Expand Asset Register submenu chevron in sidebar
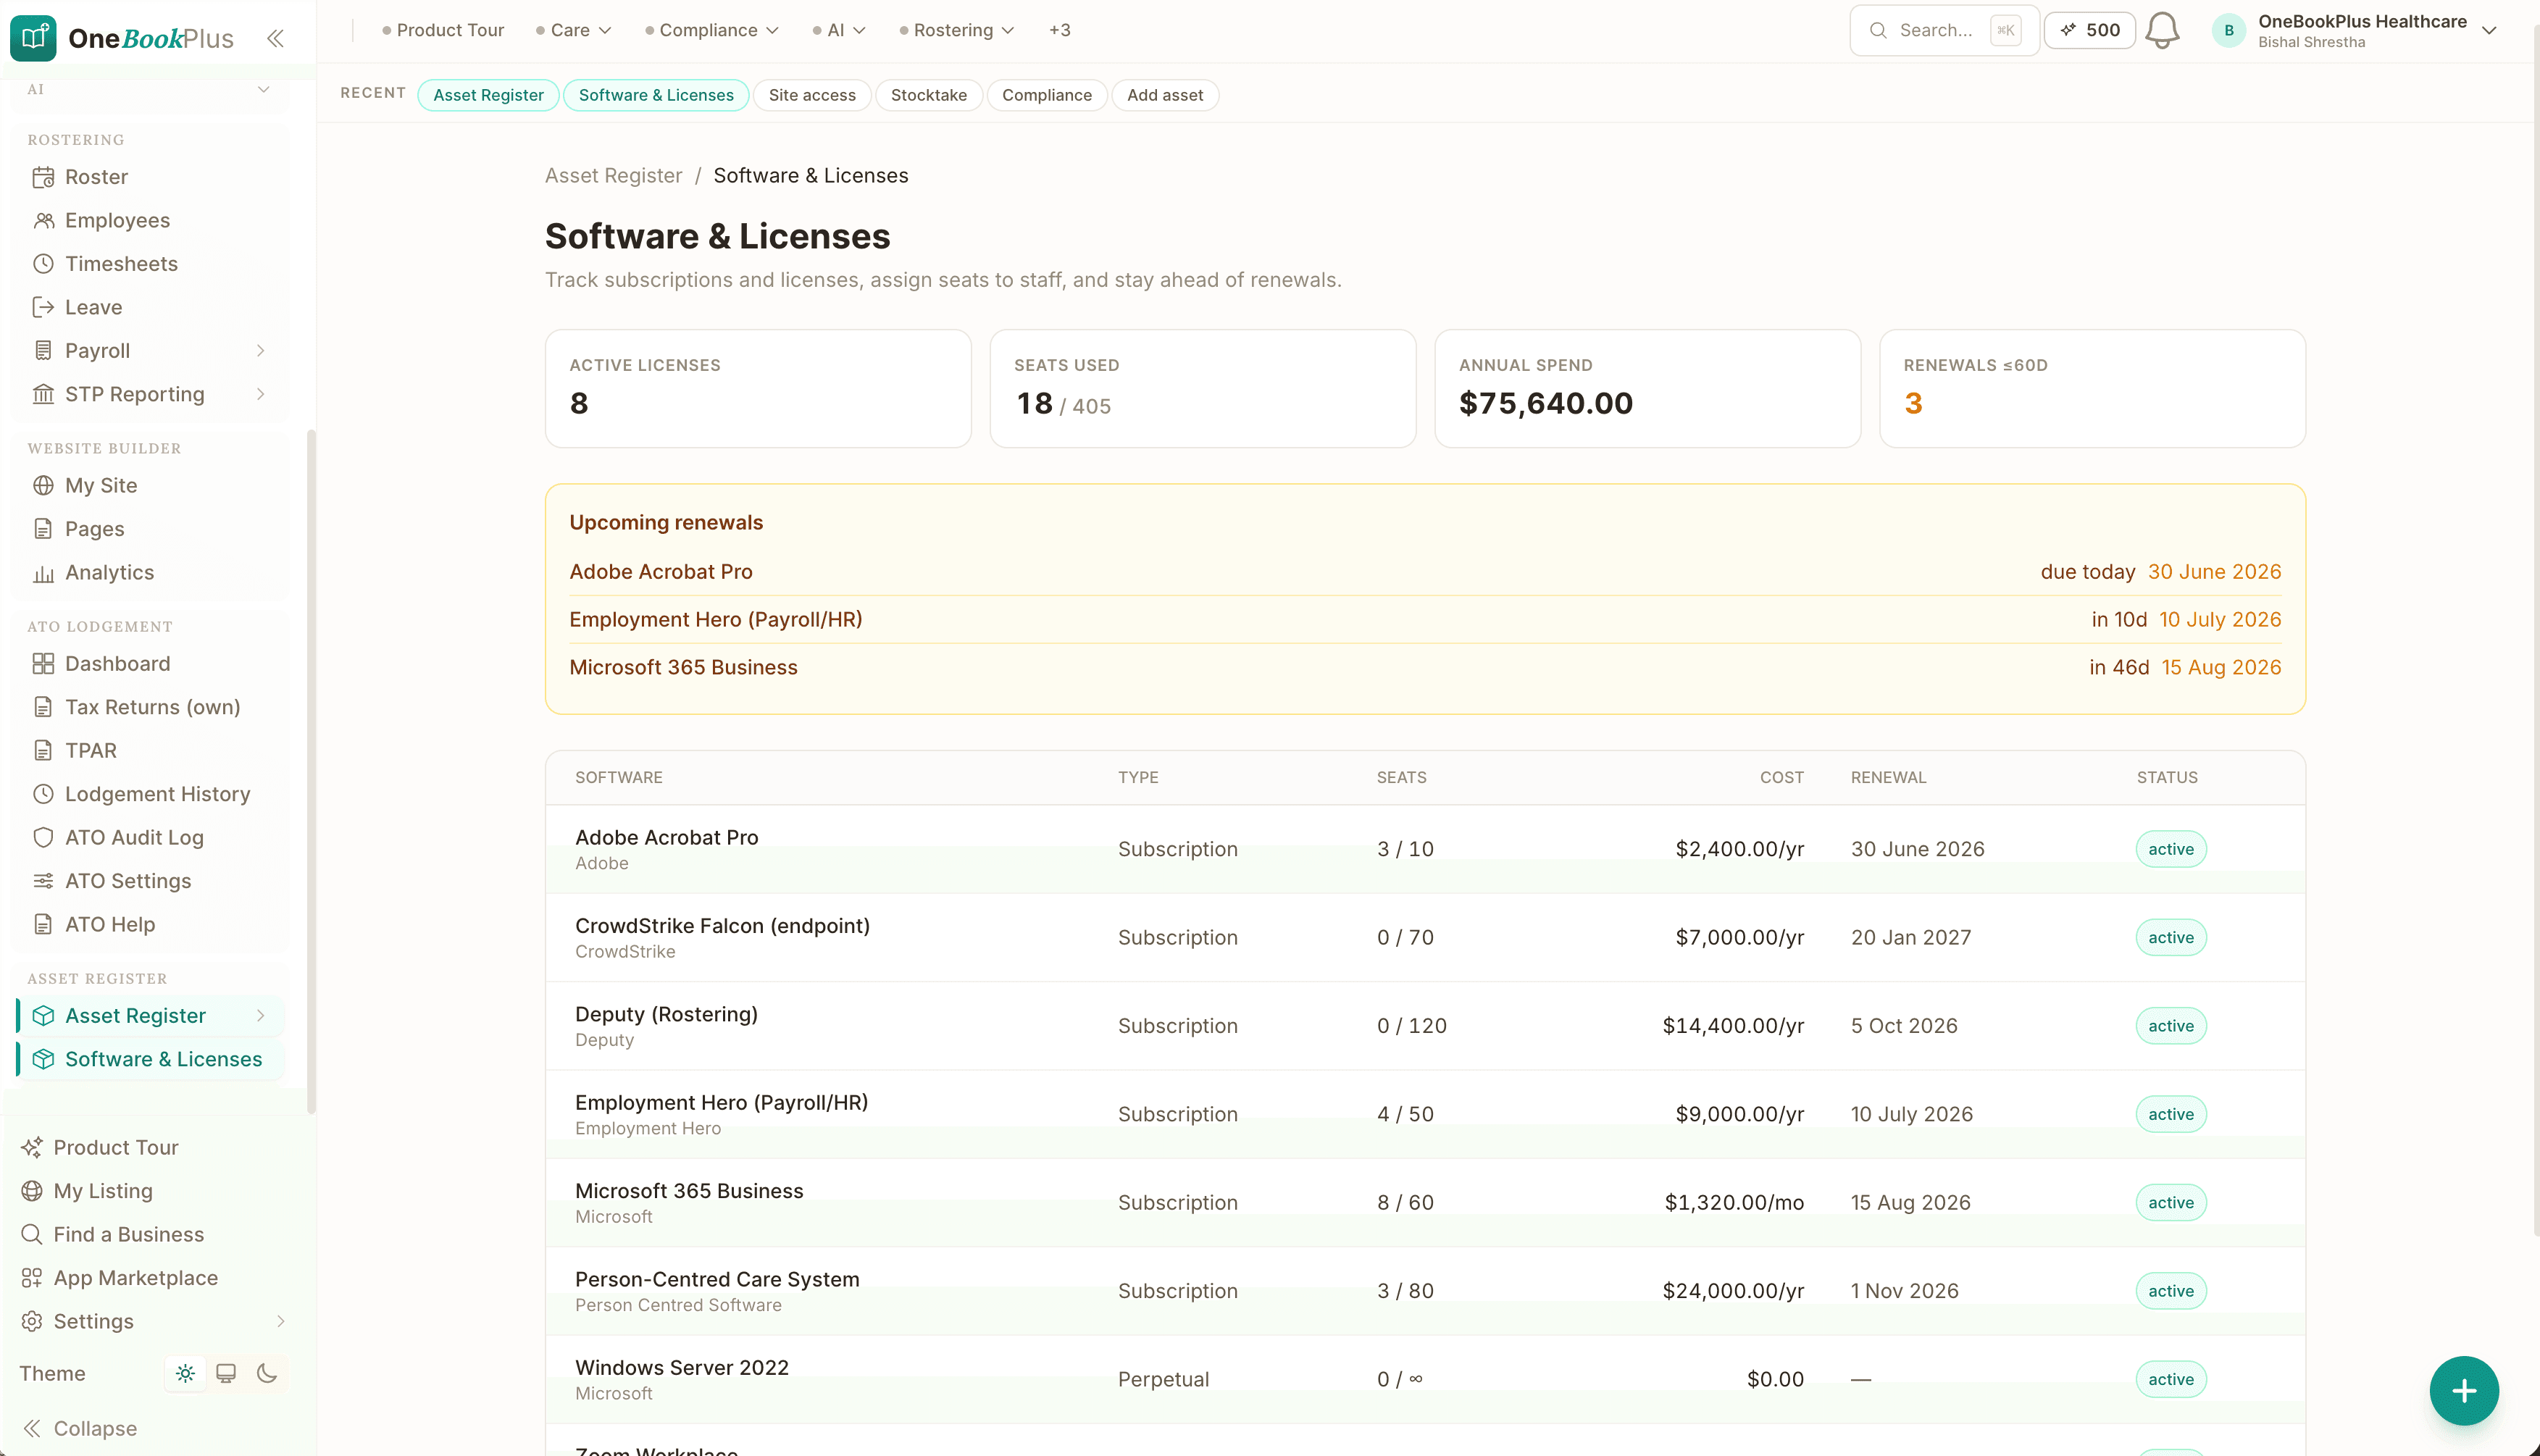The width and height of the screenshot is (2540, 1456). (261, 1016)
